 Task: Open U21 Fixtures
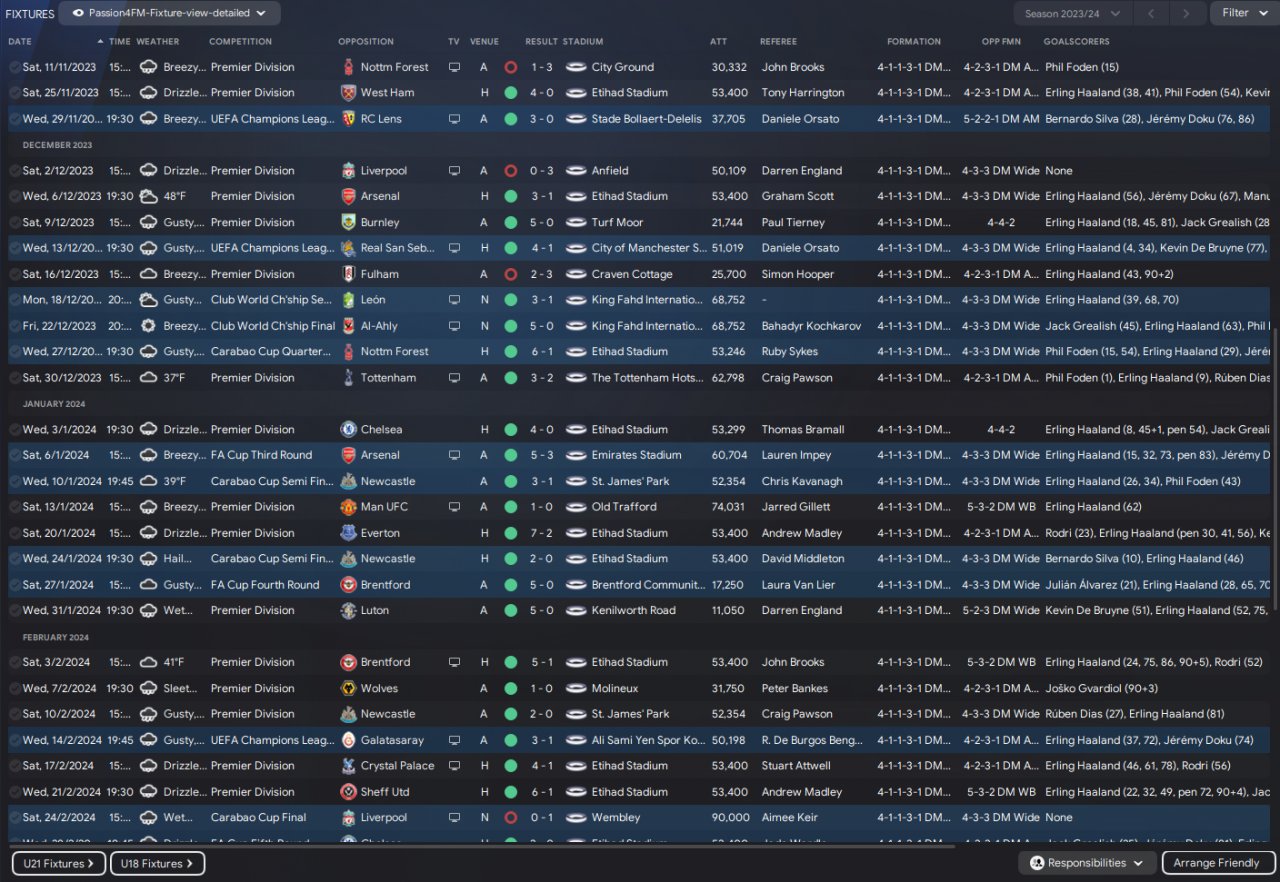tap(58, 863)
